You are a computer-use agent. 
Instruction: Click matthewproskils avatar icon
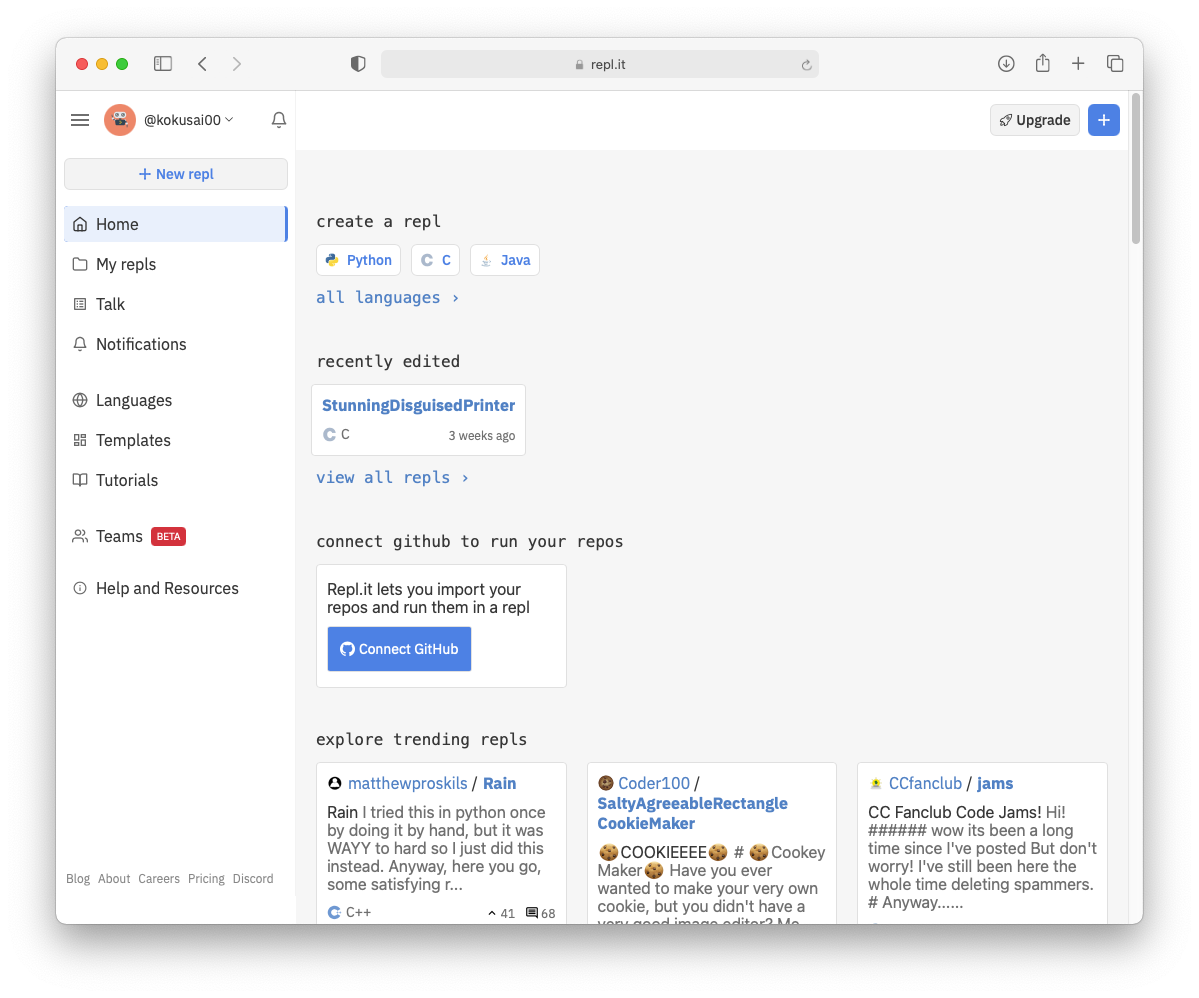click(x=335, y=783)
